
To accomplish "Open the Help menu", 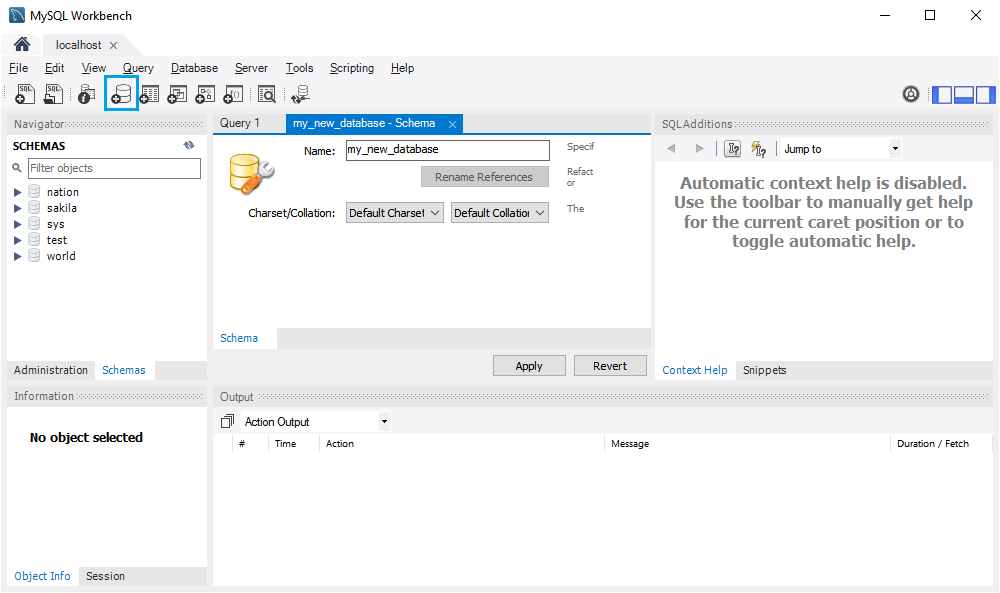I will point(402,68).
